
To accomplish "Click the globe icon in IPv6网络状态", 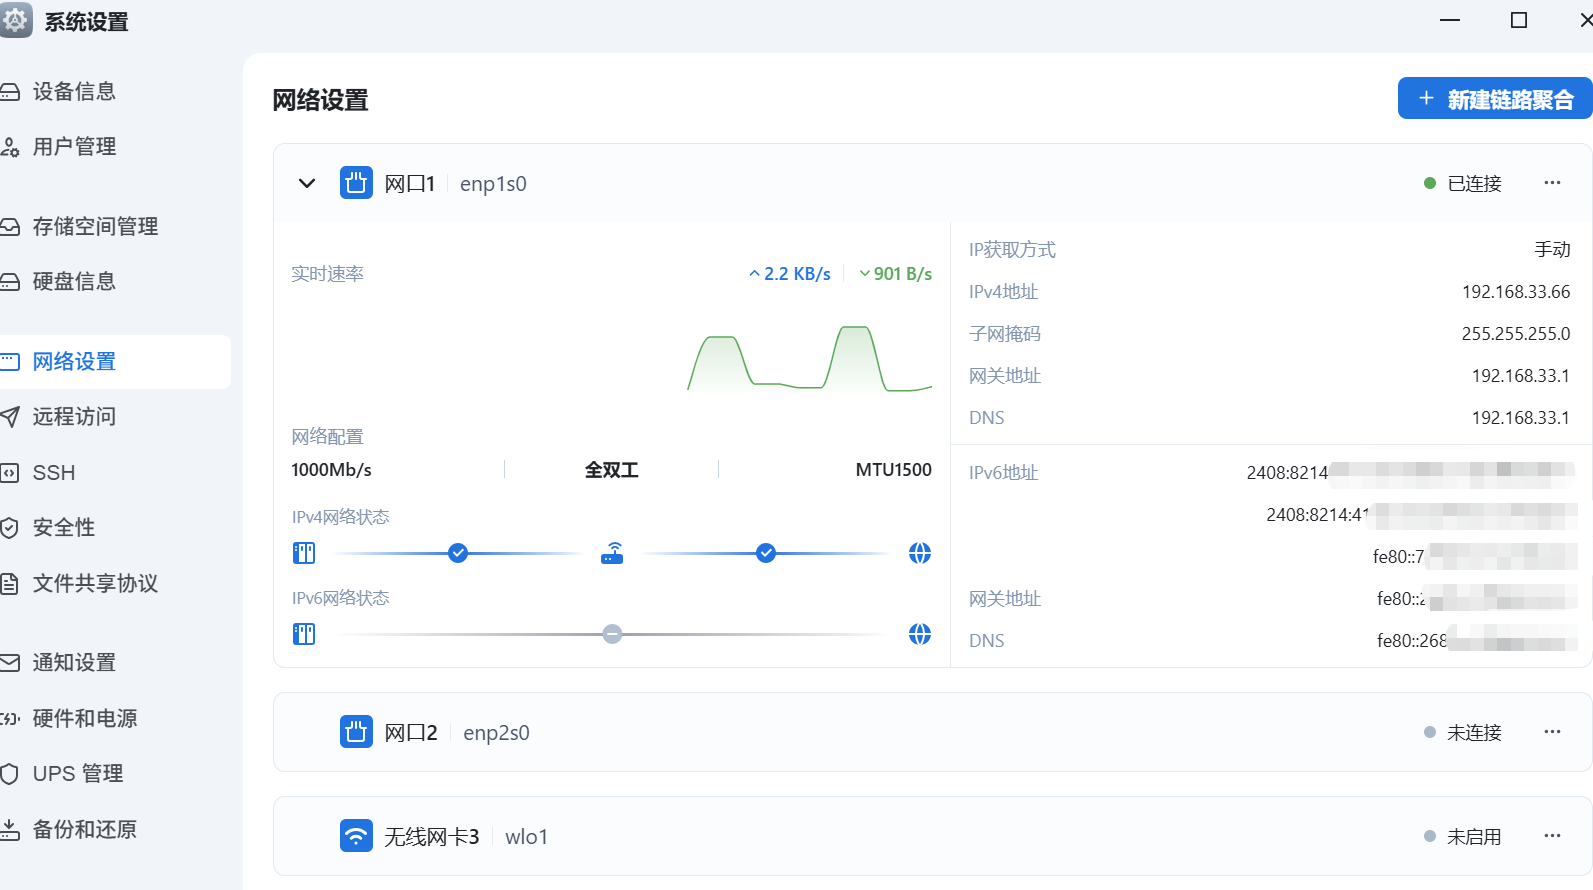I will click(x=920, y=634).
